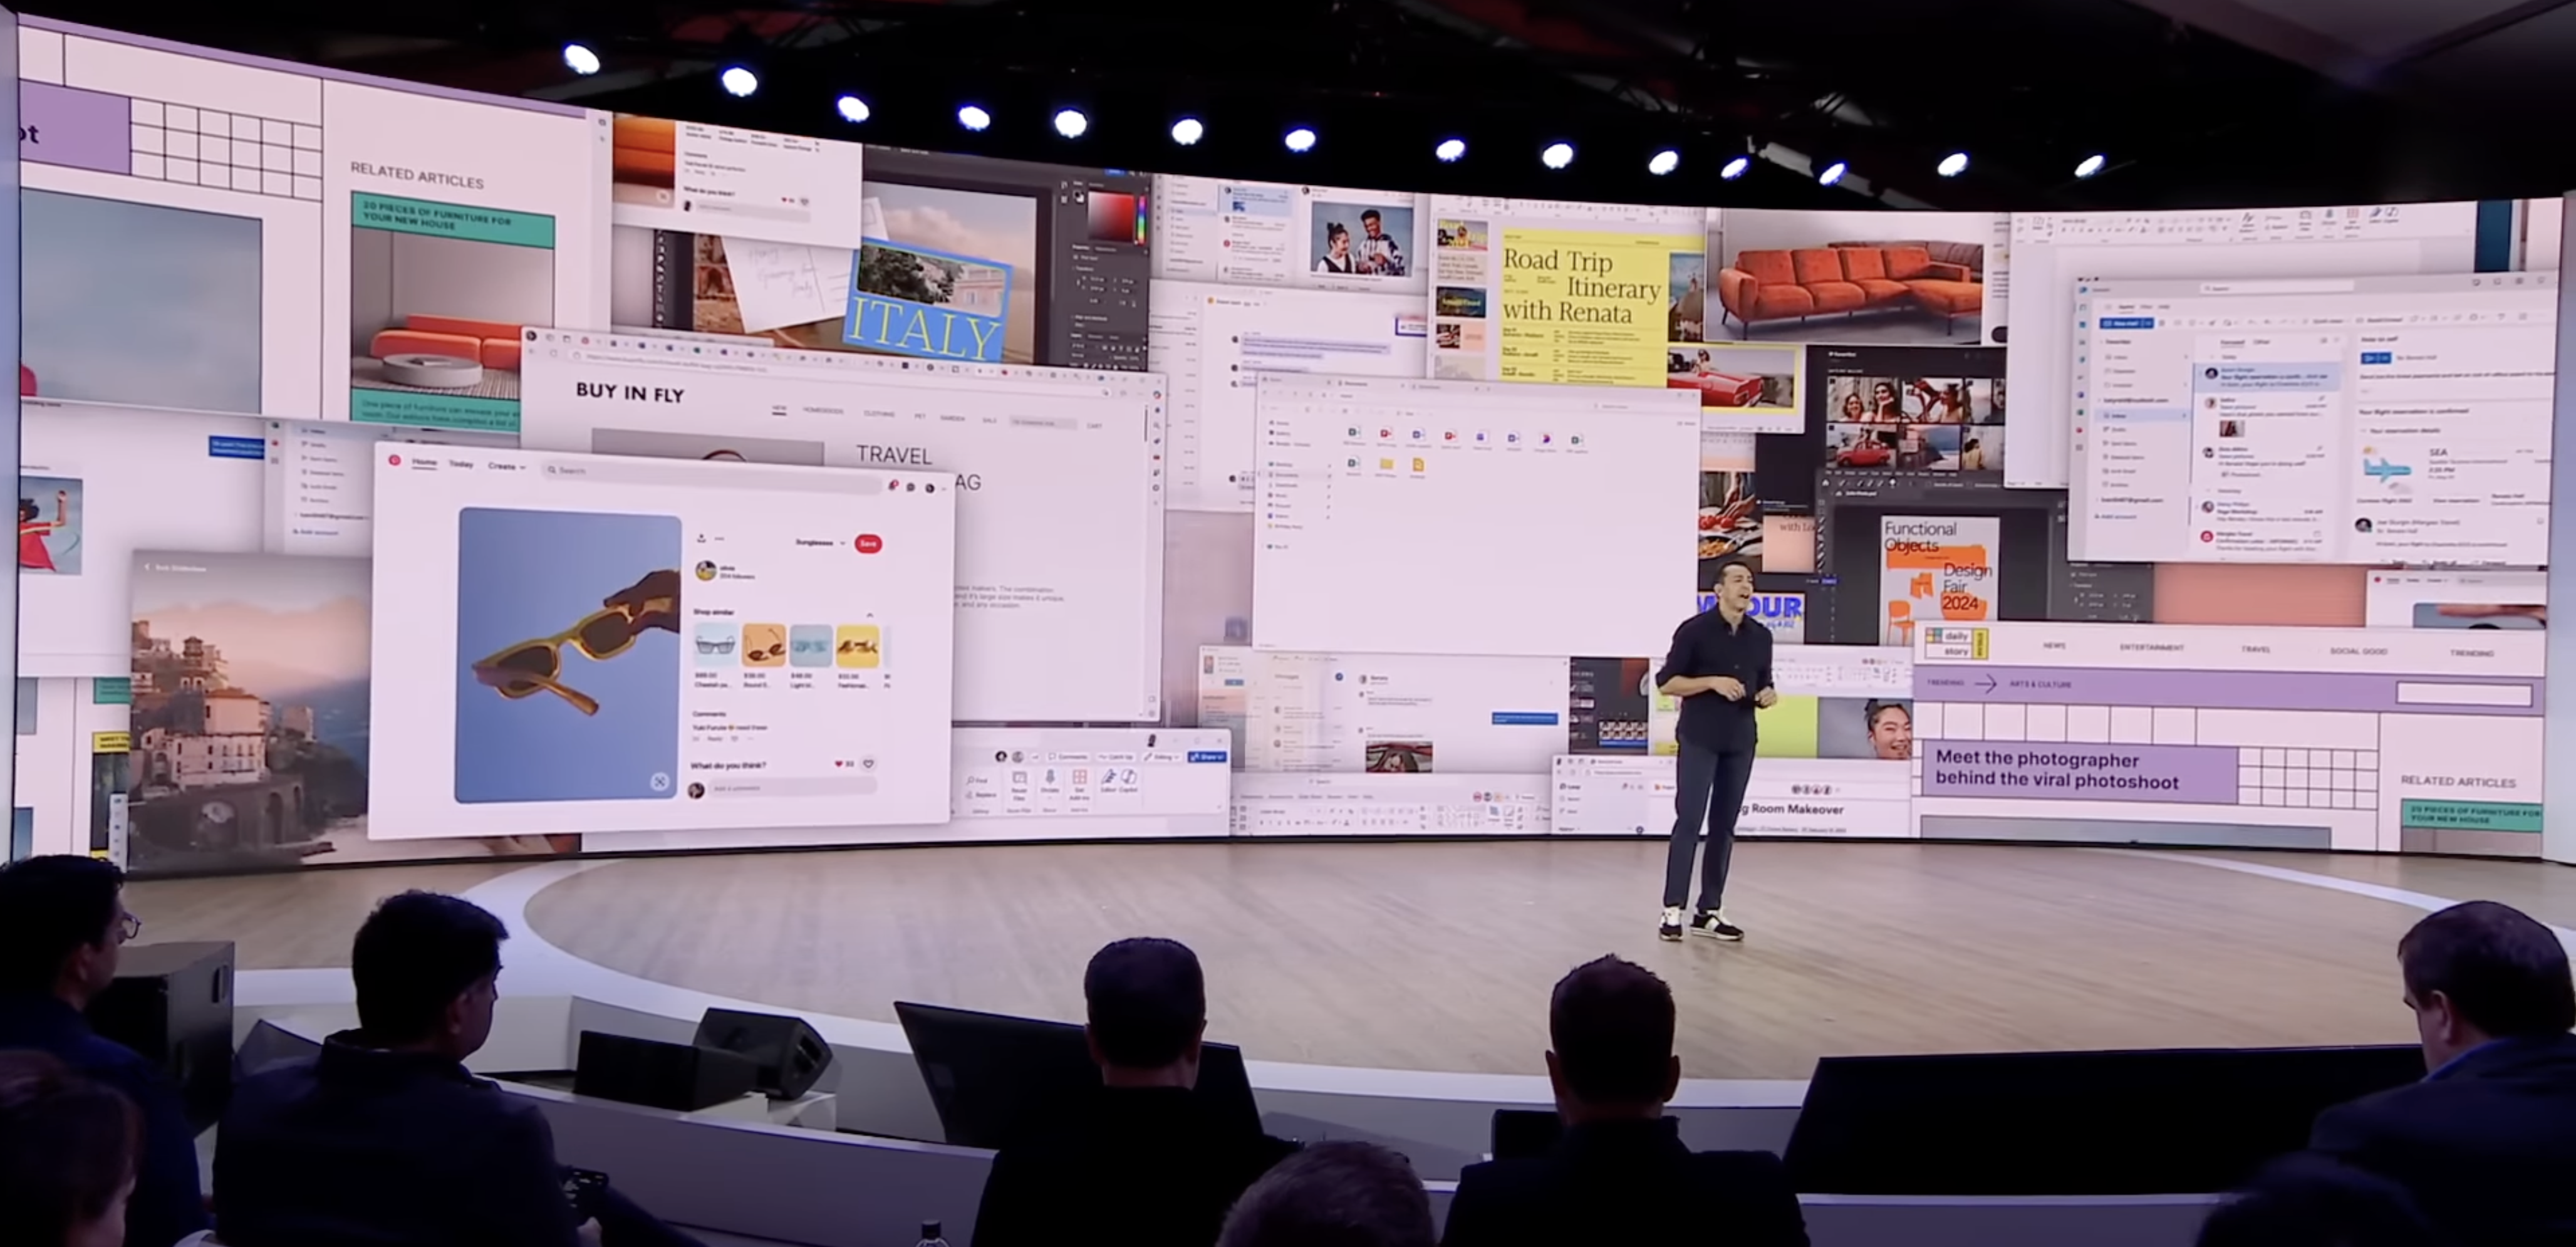Click the Copilot icon atop the Edge sidebar
The image size is (2576, 1247).
point(1157,395)
